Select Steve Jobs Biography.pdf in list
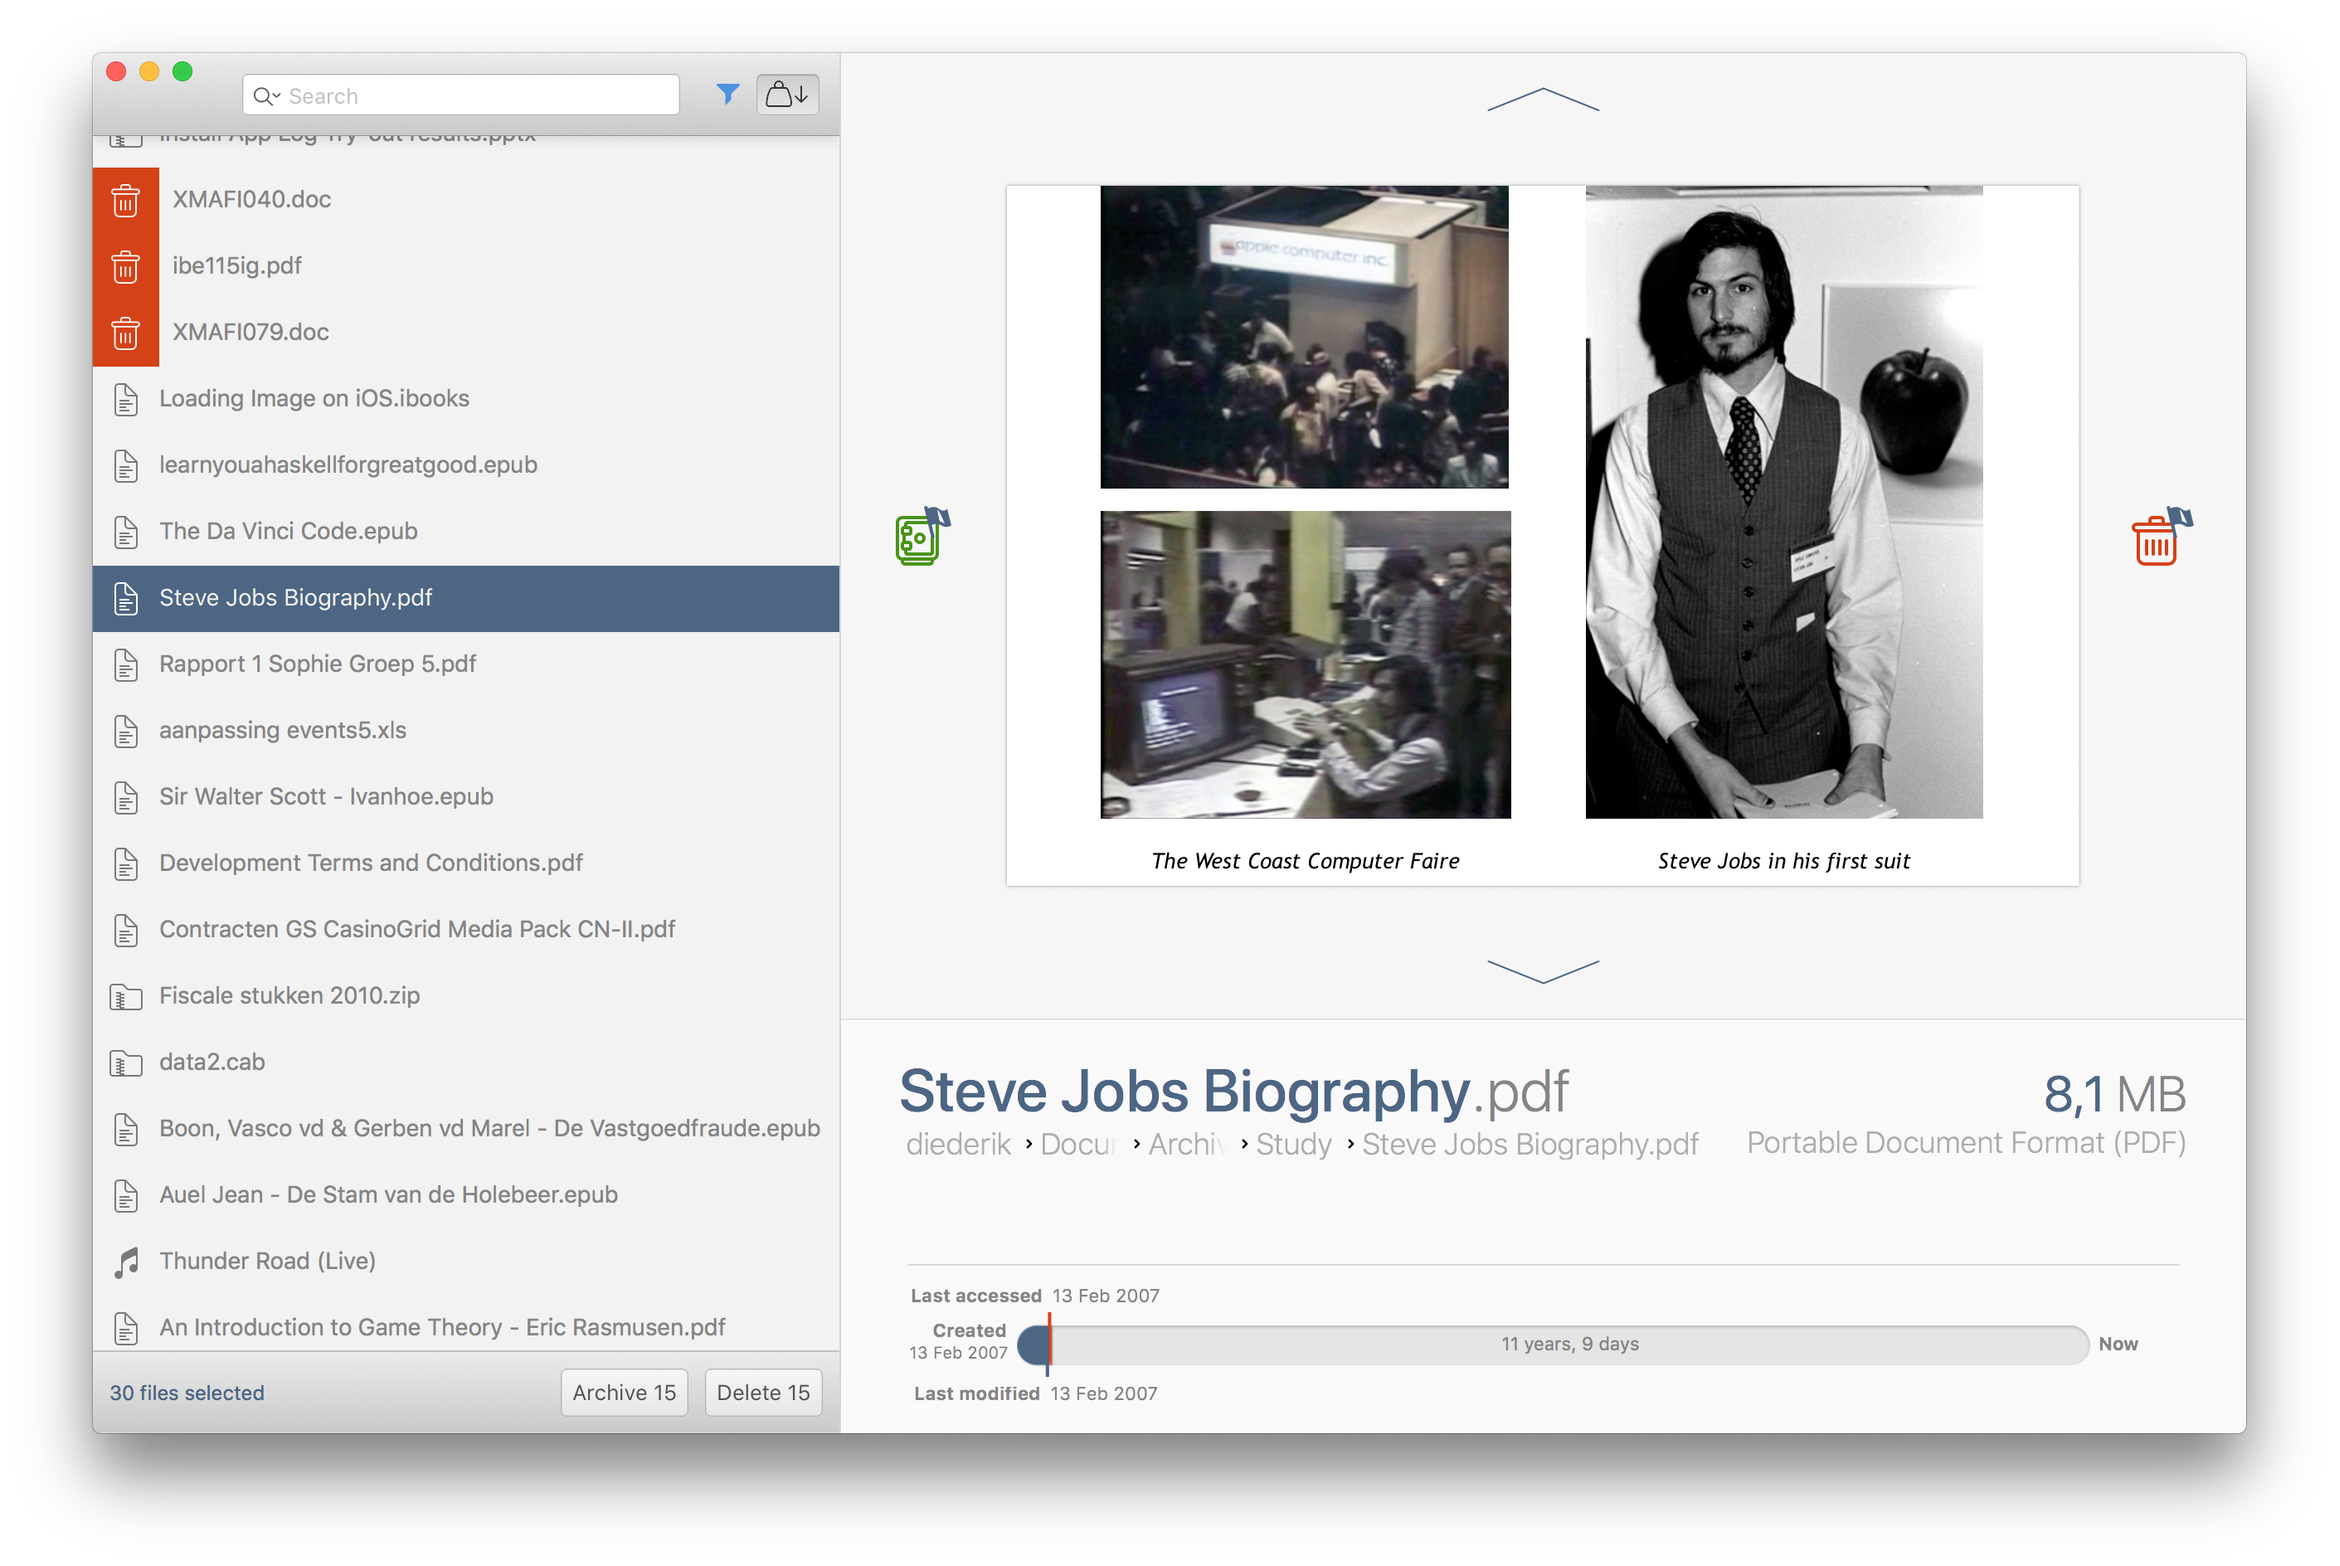 (x=466, y=598)
